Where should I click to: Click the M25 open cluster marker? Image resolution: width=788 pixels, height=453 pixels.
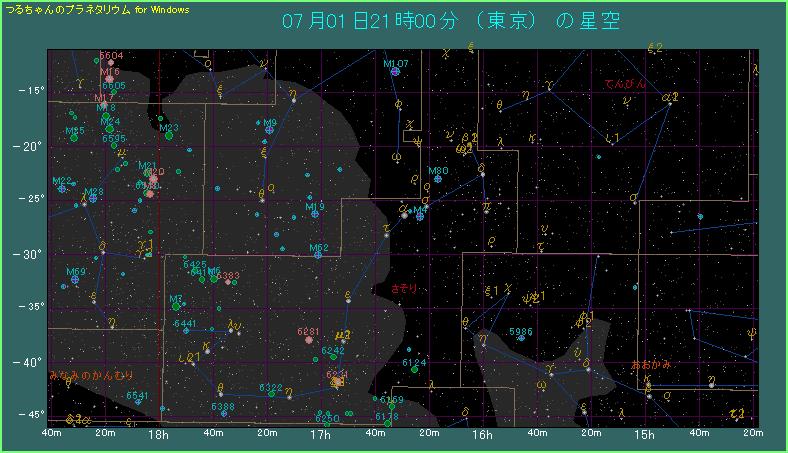pos(73,138)
